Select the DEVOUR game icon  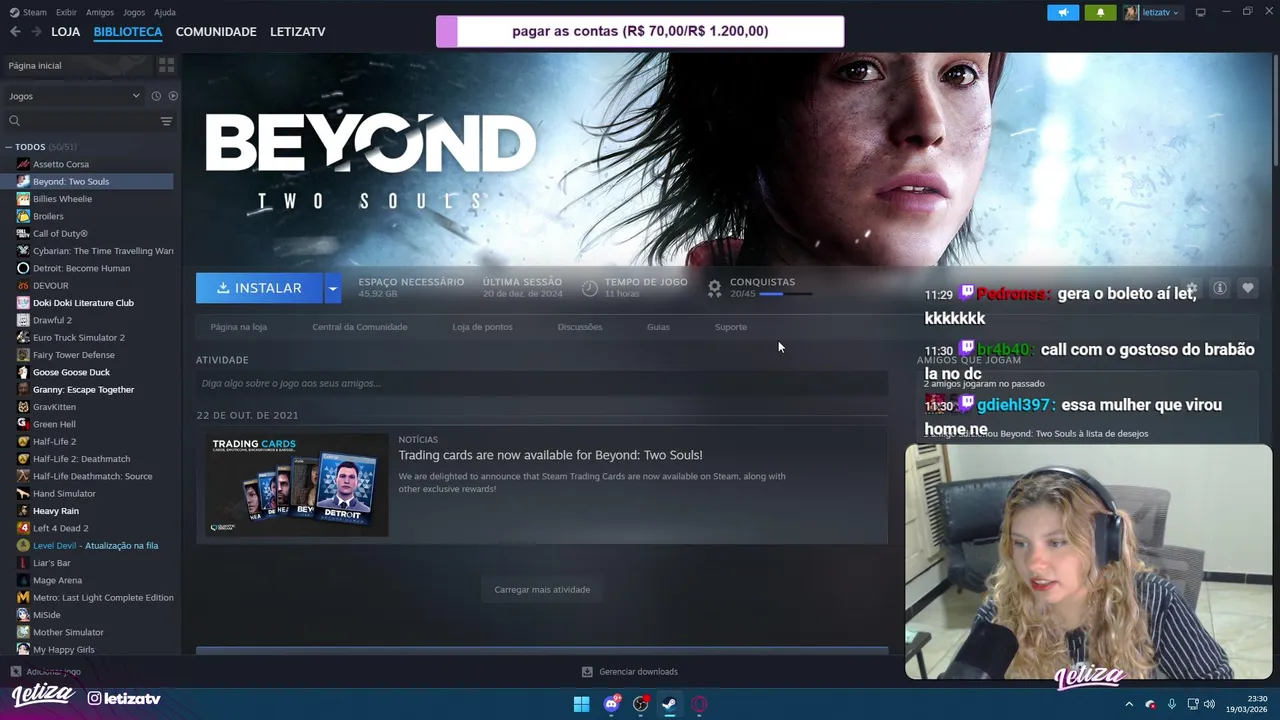23,285
